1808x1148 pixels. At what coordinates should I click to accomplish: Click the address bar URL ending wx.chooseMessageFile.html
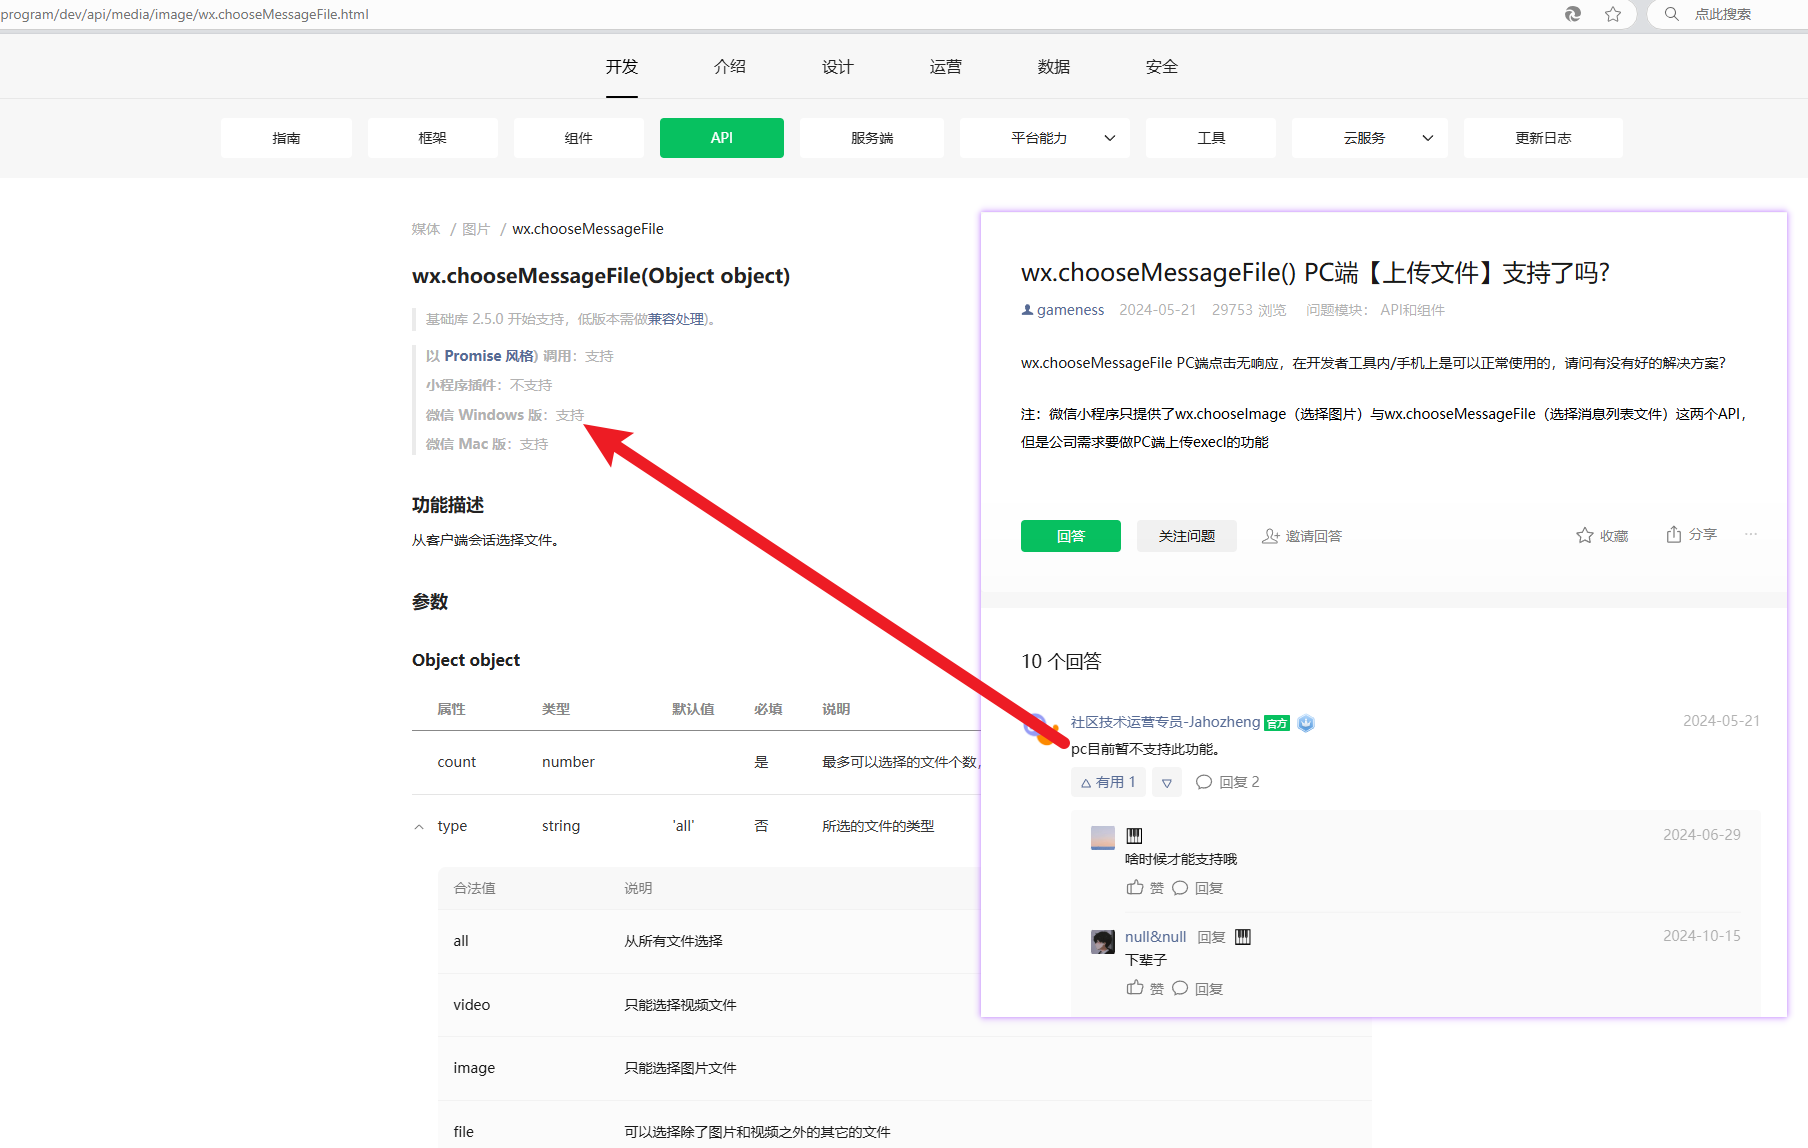coord(185,14)
